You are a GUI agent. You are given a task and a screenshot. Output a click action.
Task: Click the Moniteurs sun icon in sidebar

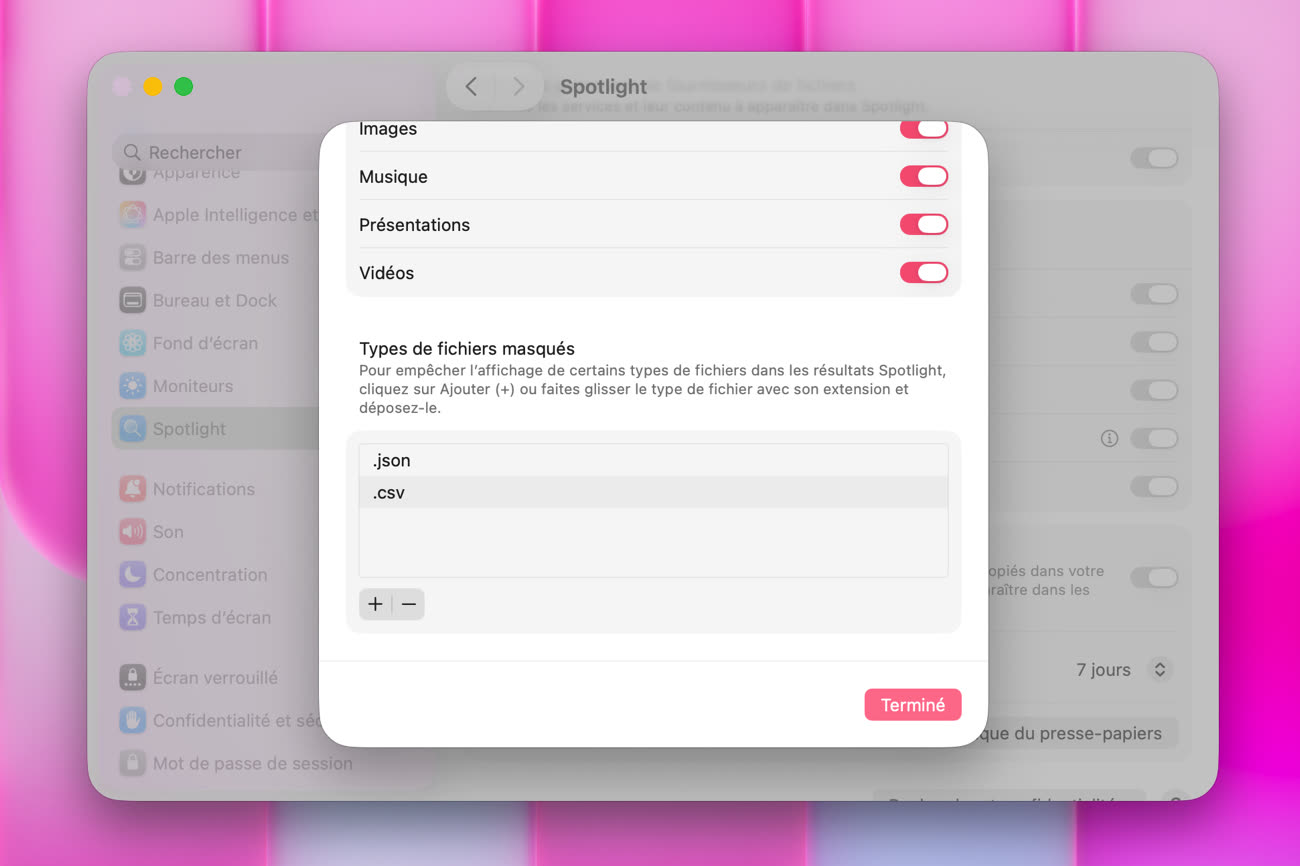coord(132,386)
